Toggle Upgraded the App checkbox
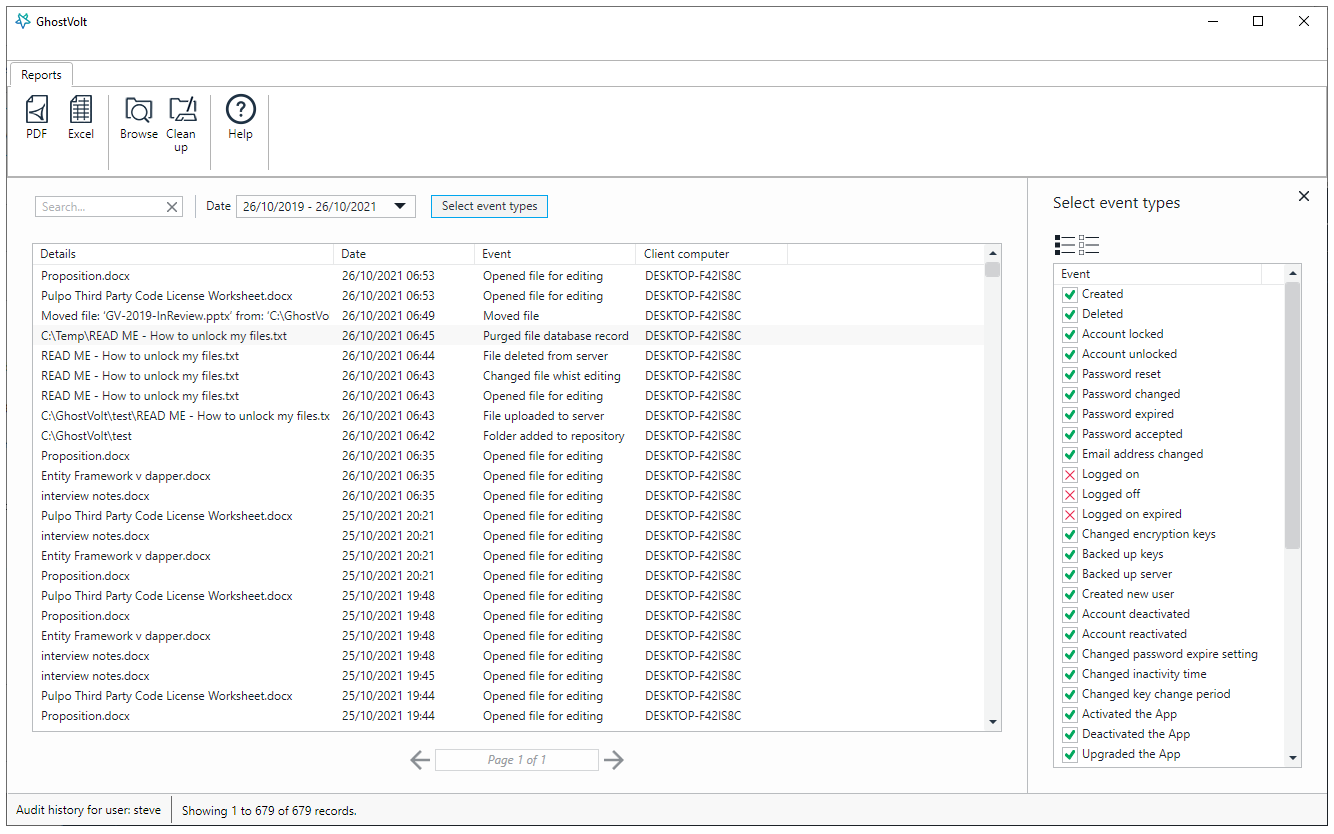The width and height of the screenshot is (1334, 834). pos(1069,754)
